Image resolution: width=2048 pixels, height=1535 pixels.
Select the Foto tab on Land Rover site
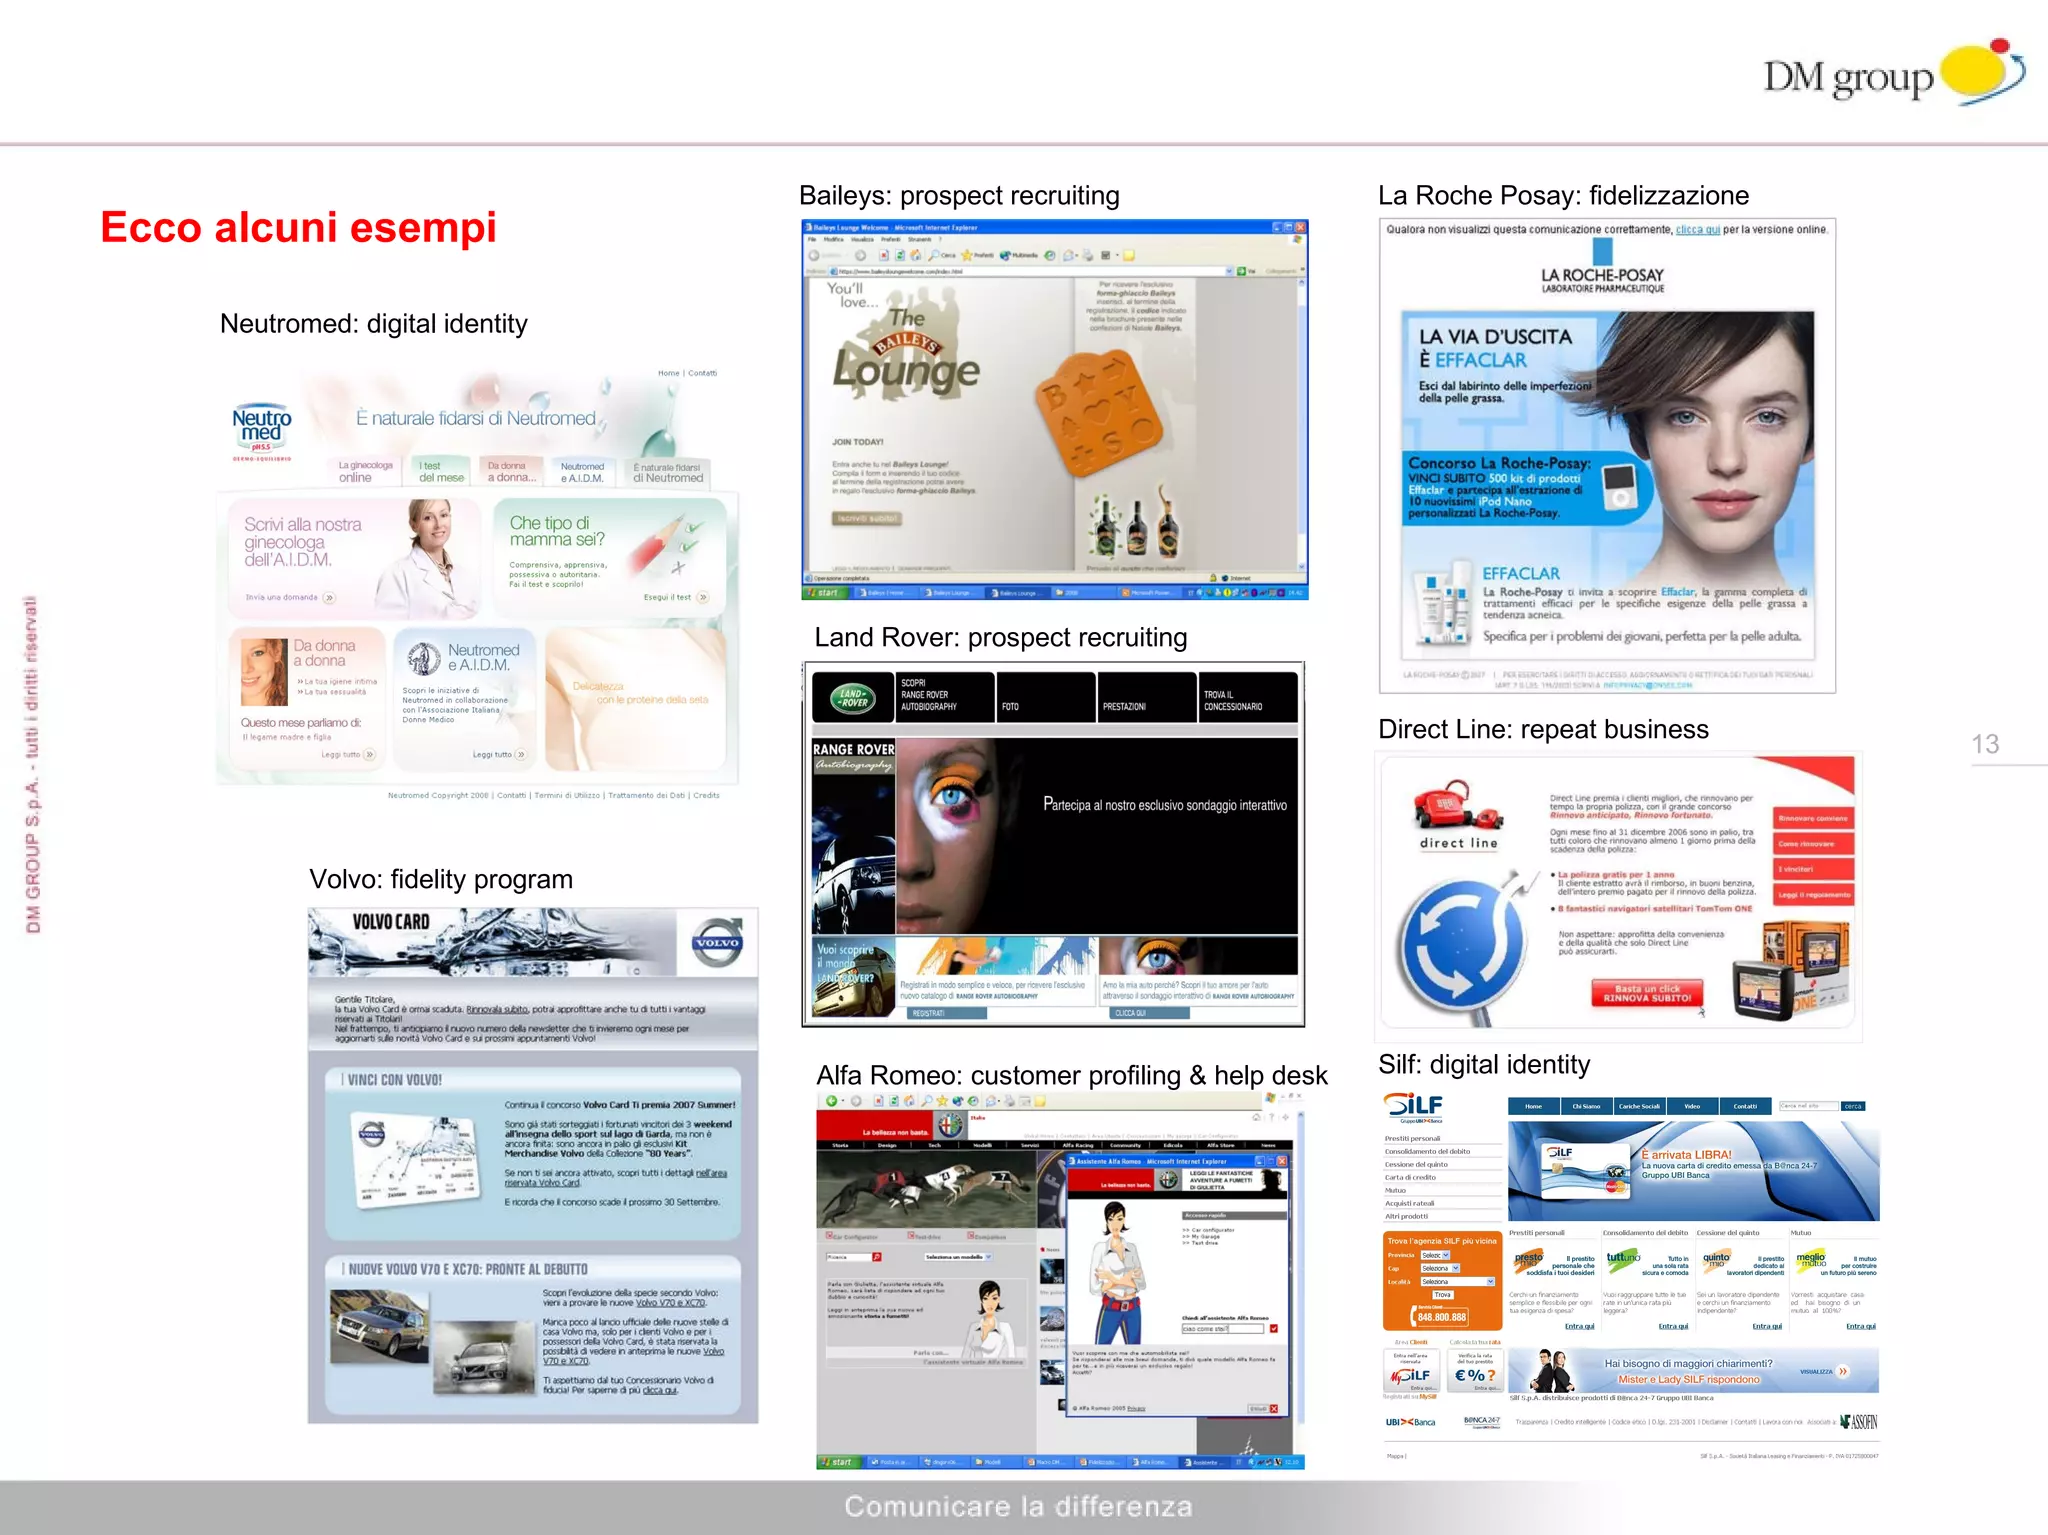point(1046,697)
